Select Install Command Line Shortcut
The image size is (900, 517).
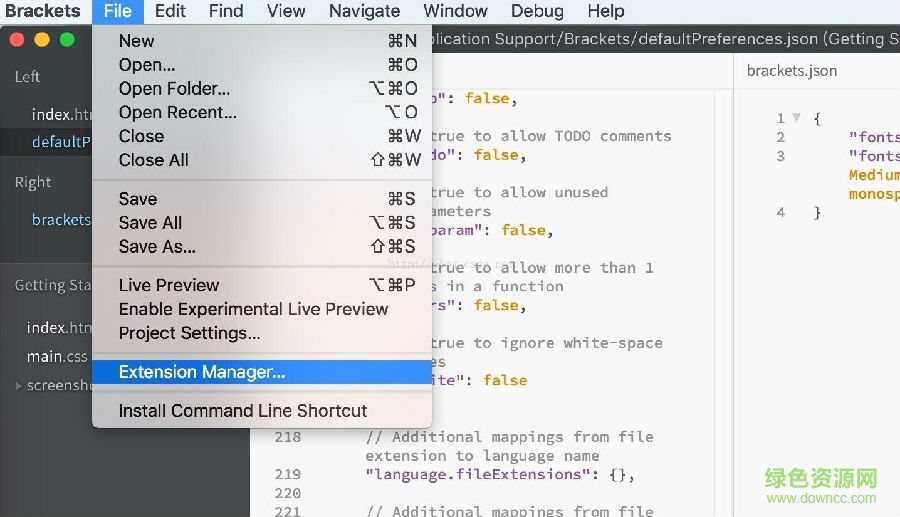tap(243, 411)
